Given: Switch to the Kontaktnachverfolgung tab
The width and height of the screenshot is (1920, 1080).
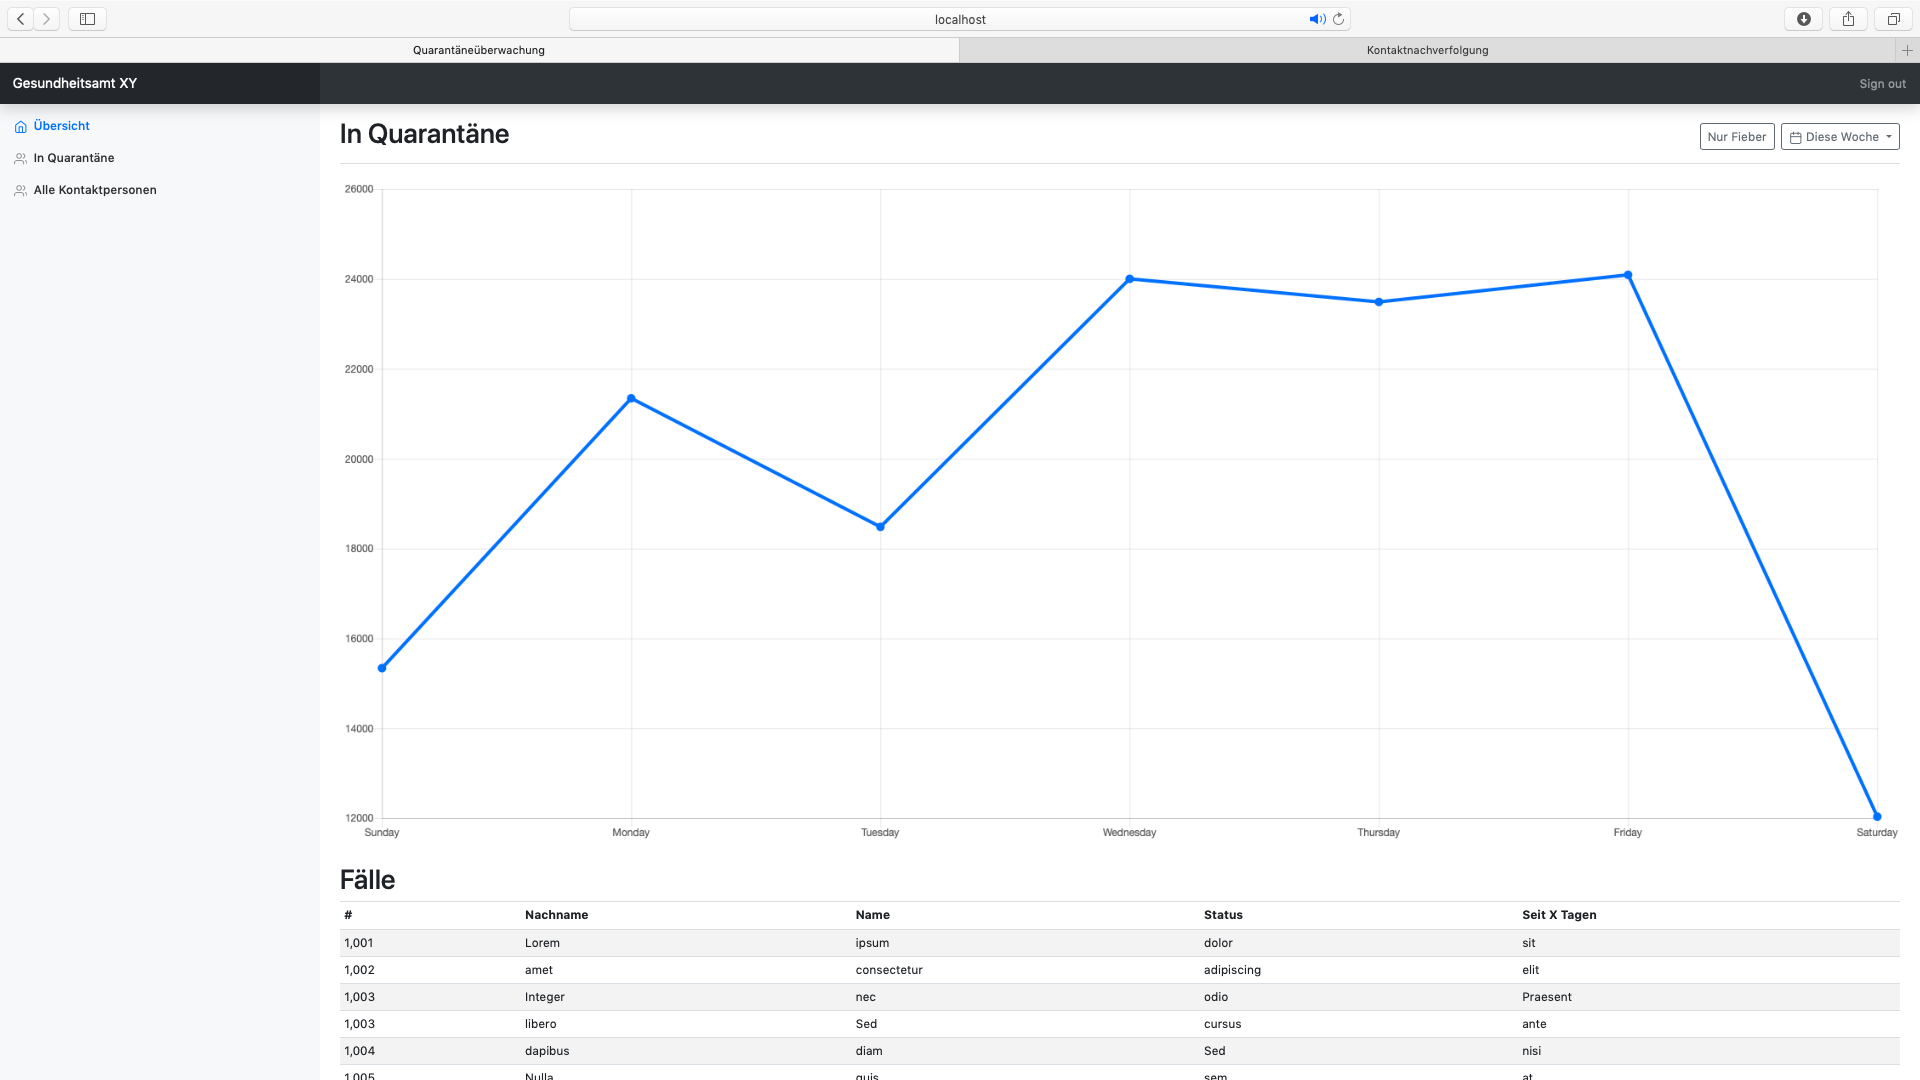Looking at the screenshot, I should (1427, 50).
